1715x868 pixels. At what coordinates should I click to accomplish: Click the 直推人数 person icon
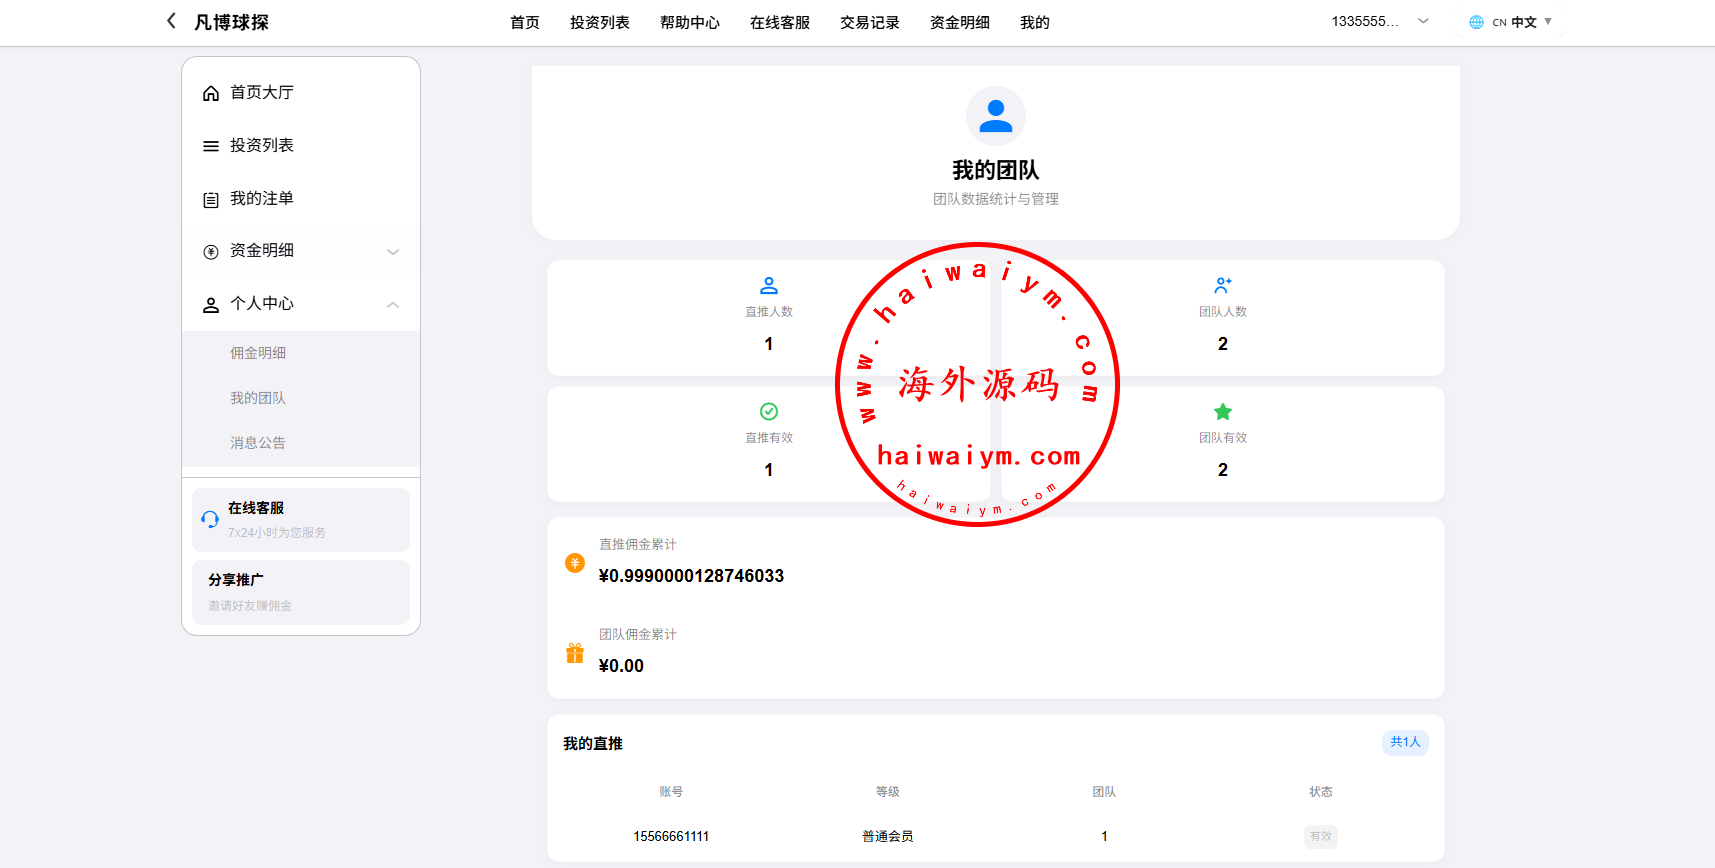pyautogui.click(x=768, y=286)
